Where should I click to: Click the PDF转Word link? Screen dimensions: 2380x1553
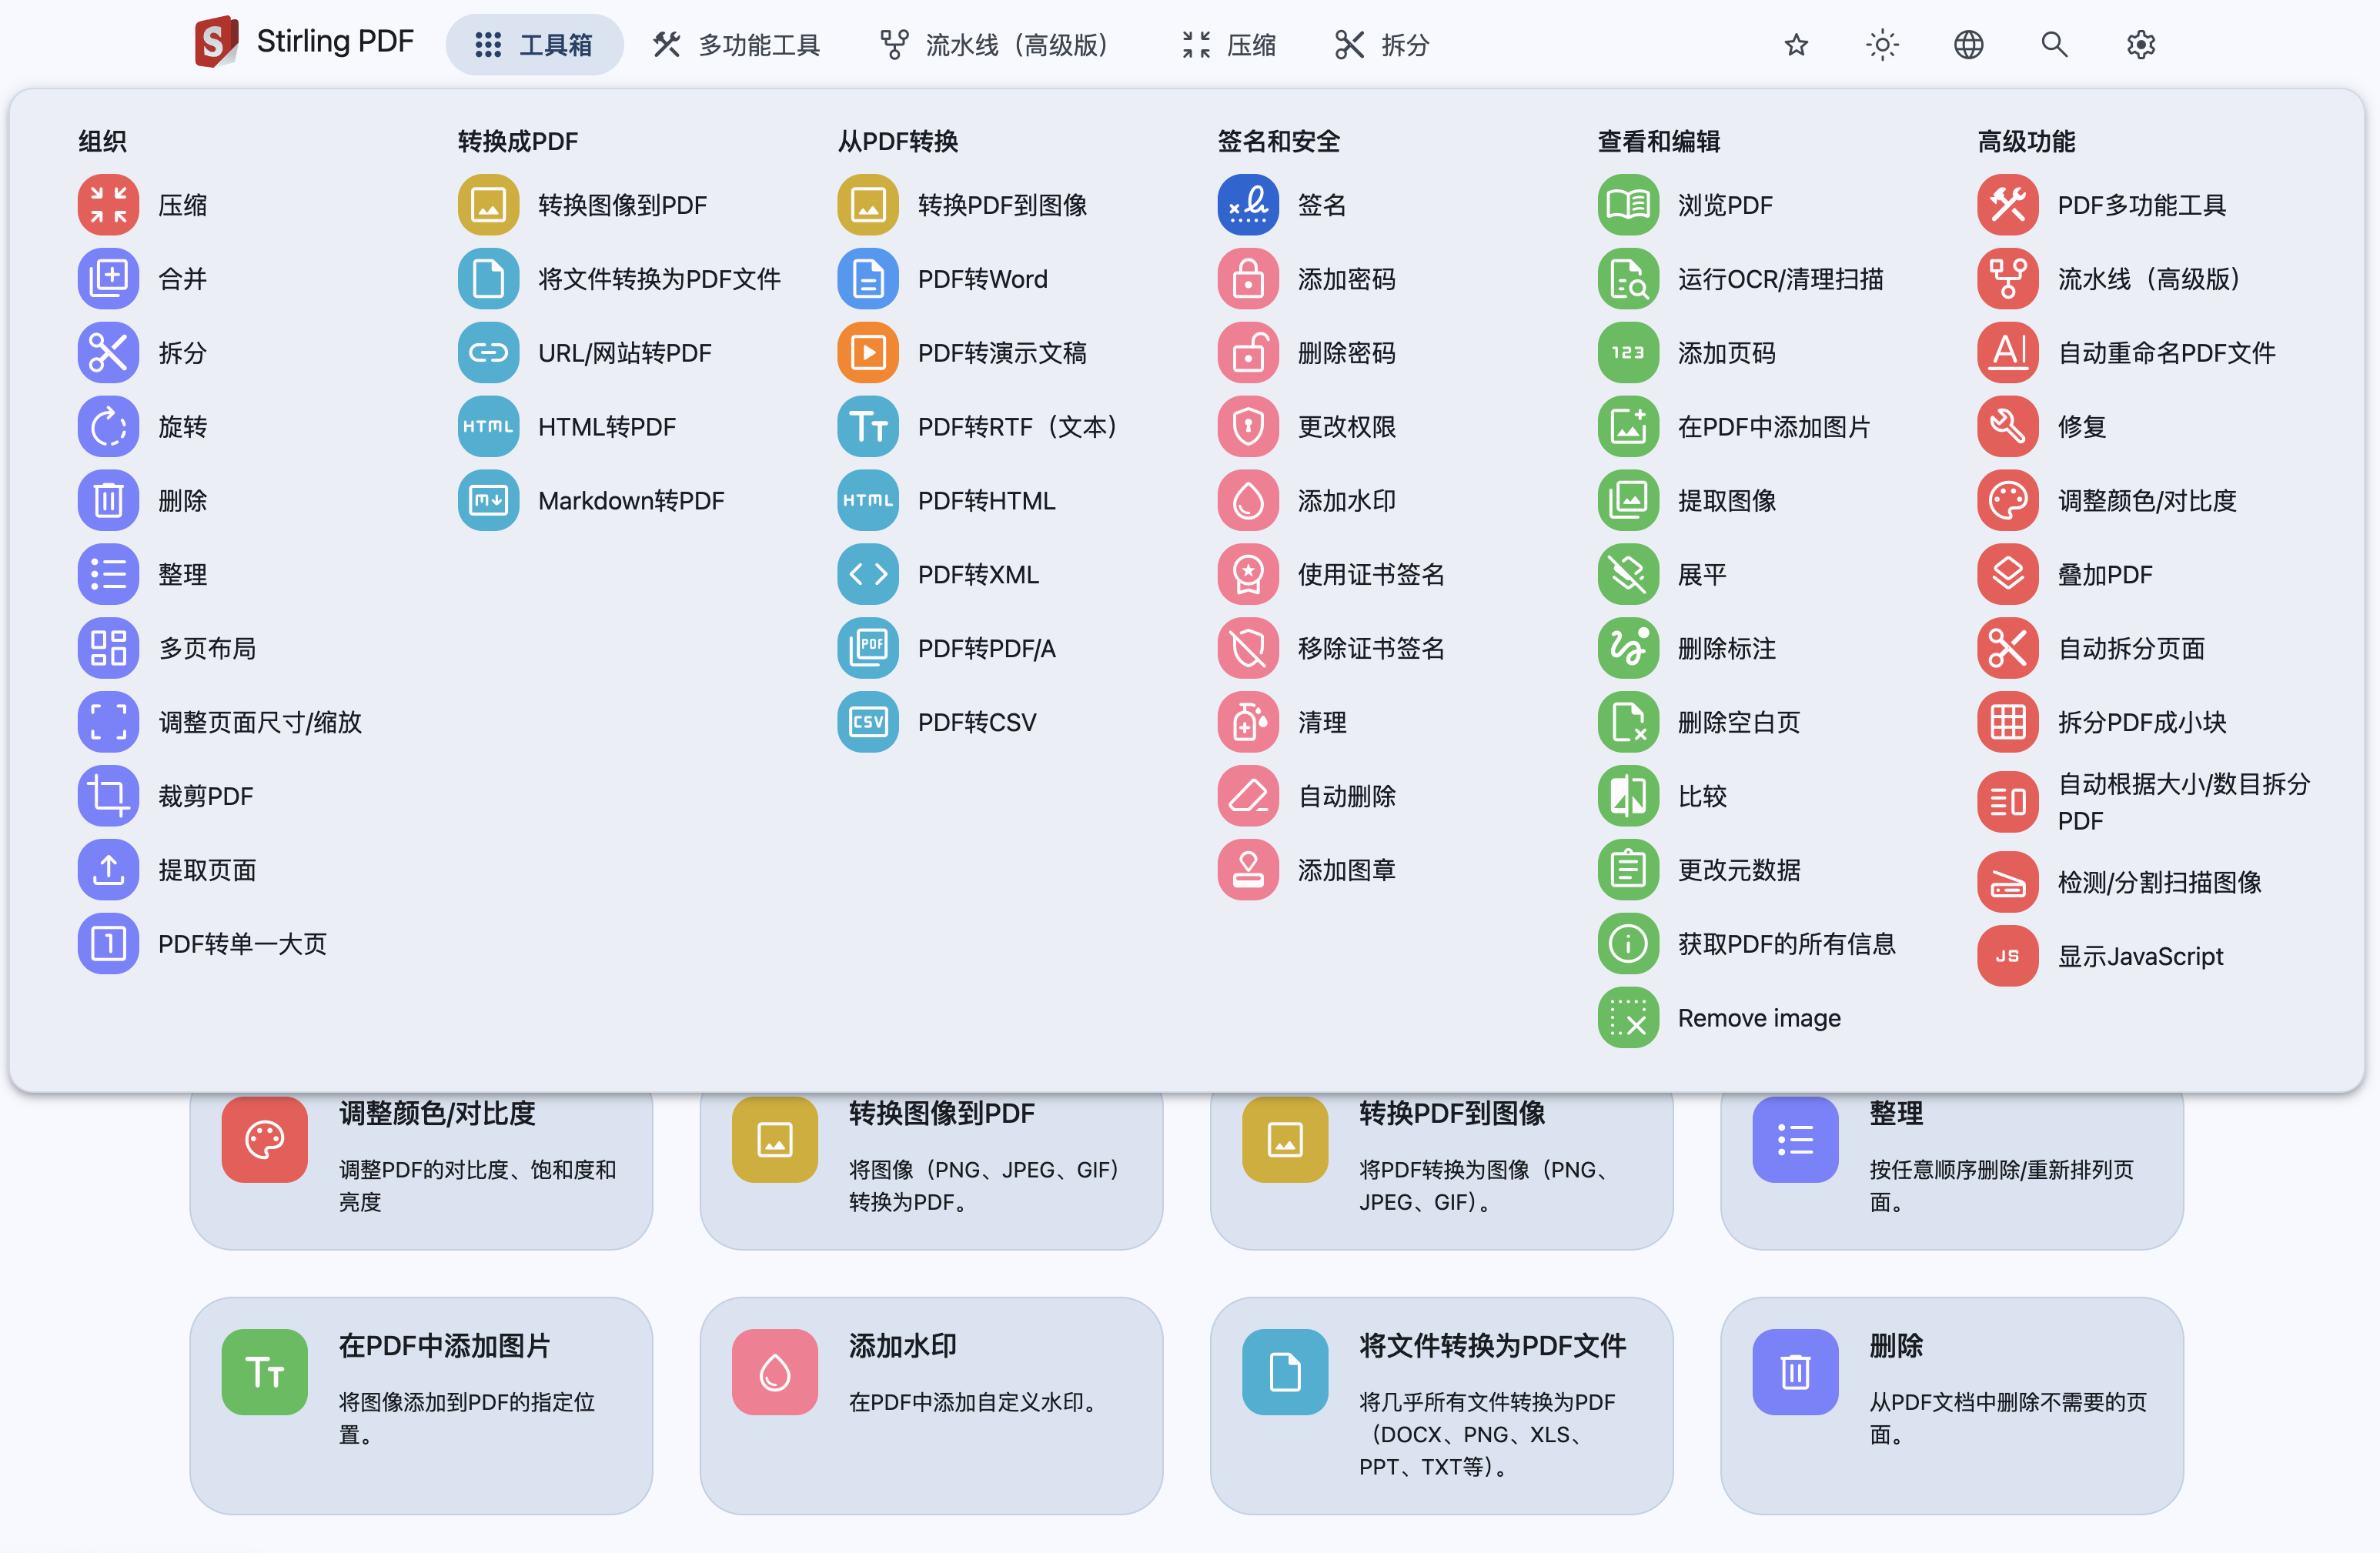(982, 279)
